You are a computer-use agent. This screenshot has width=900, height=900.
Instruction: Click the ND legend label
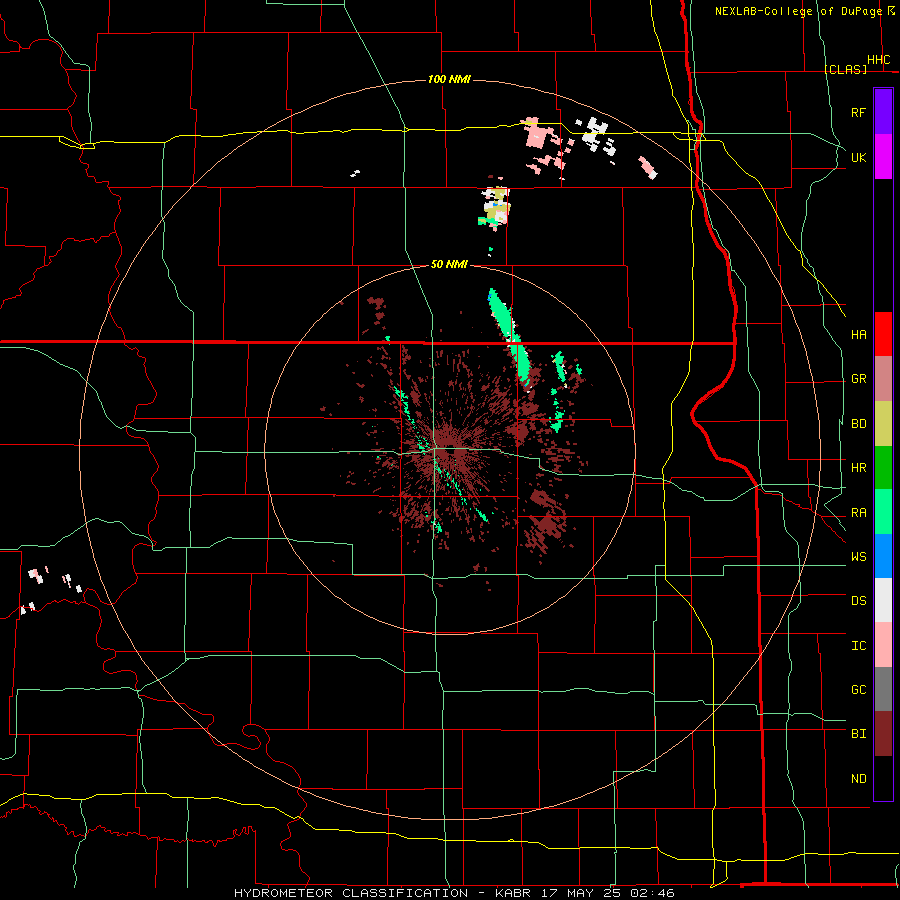click(858, 779)
